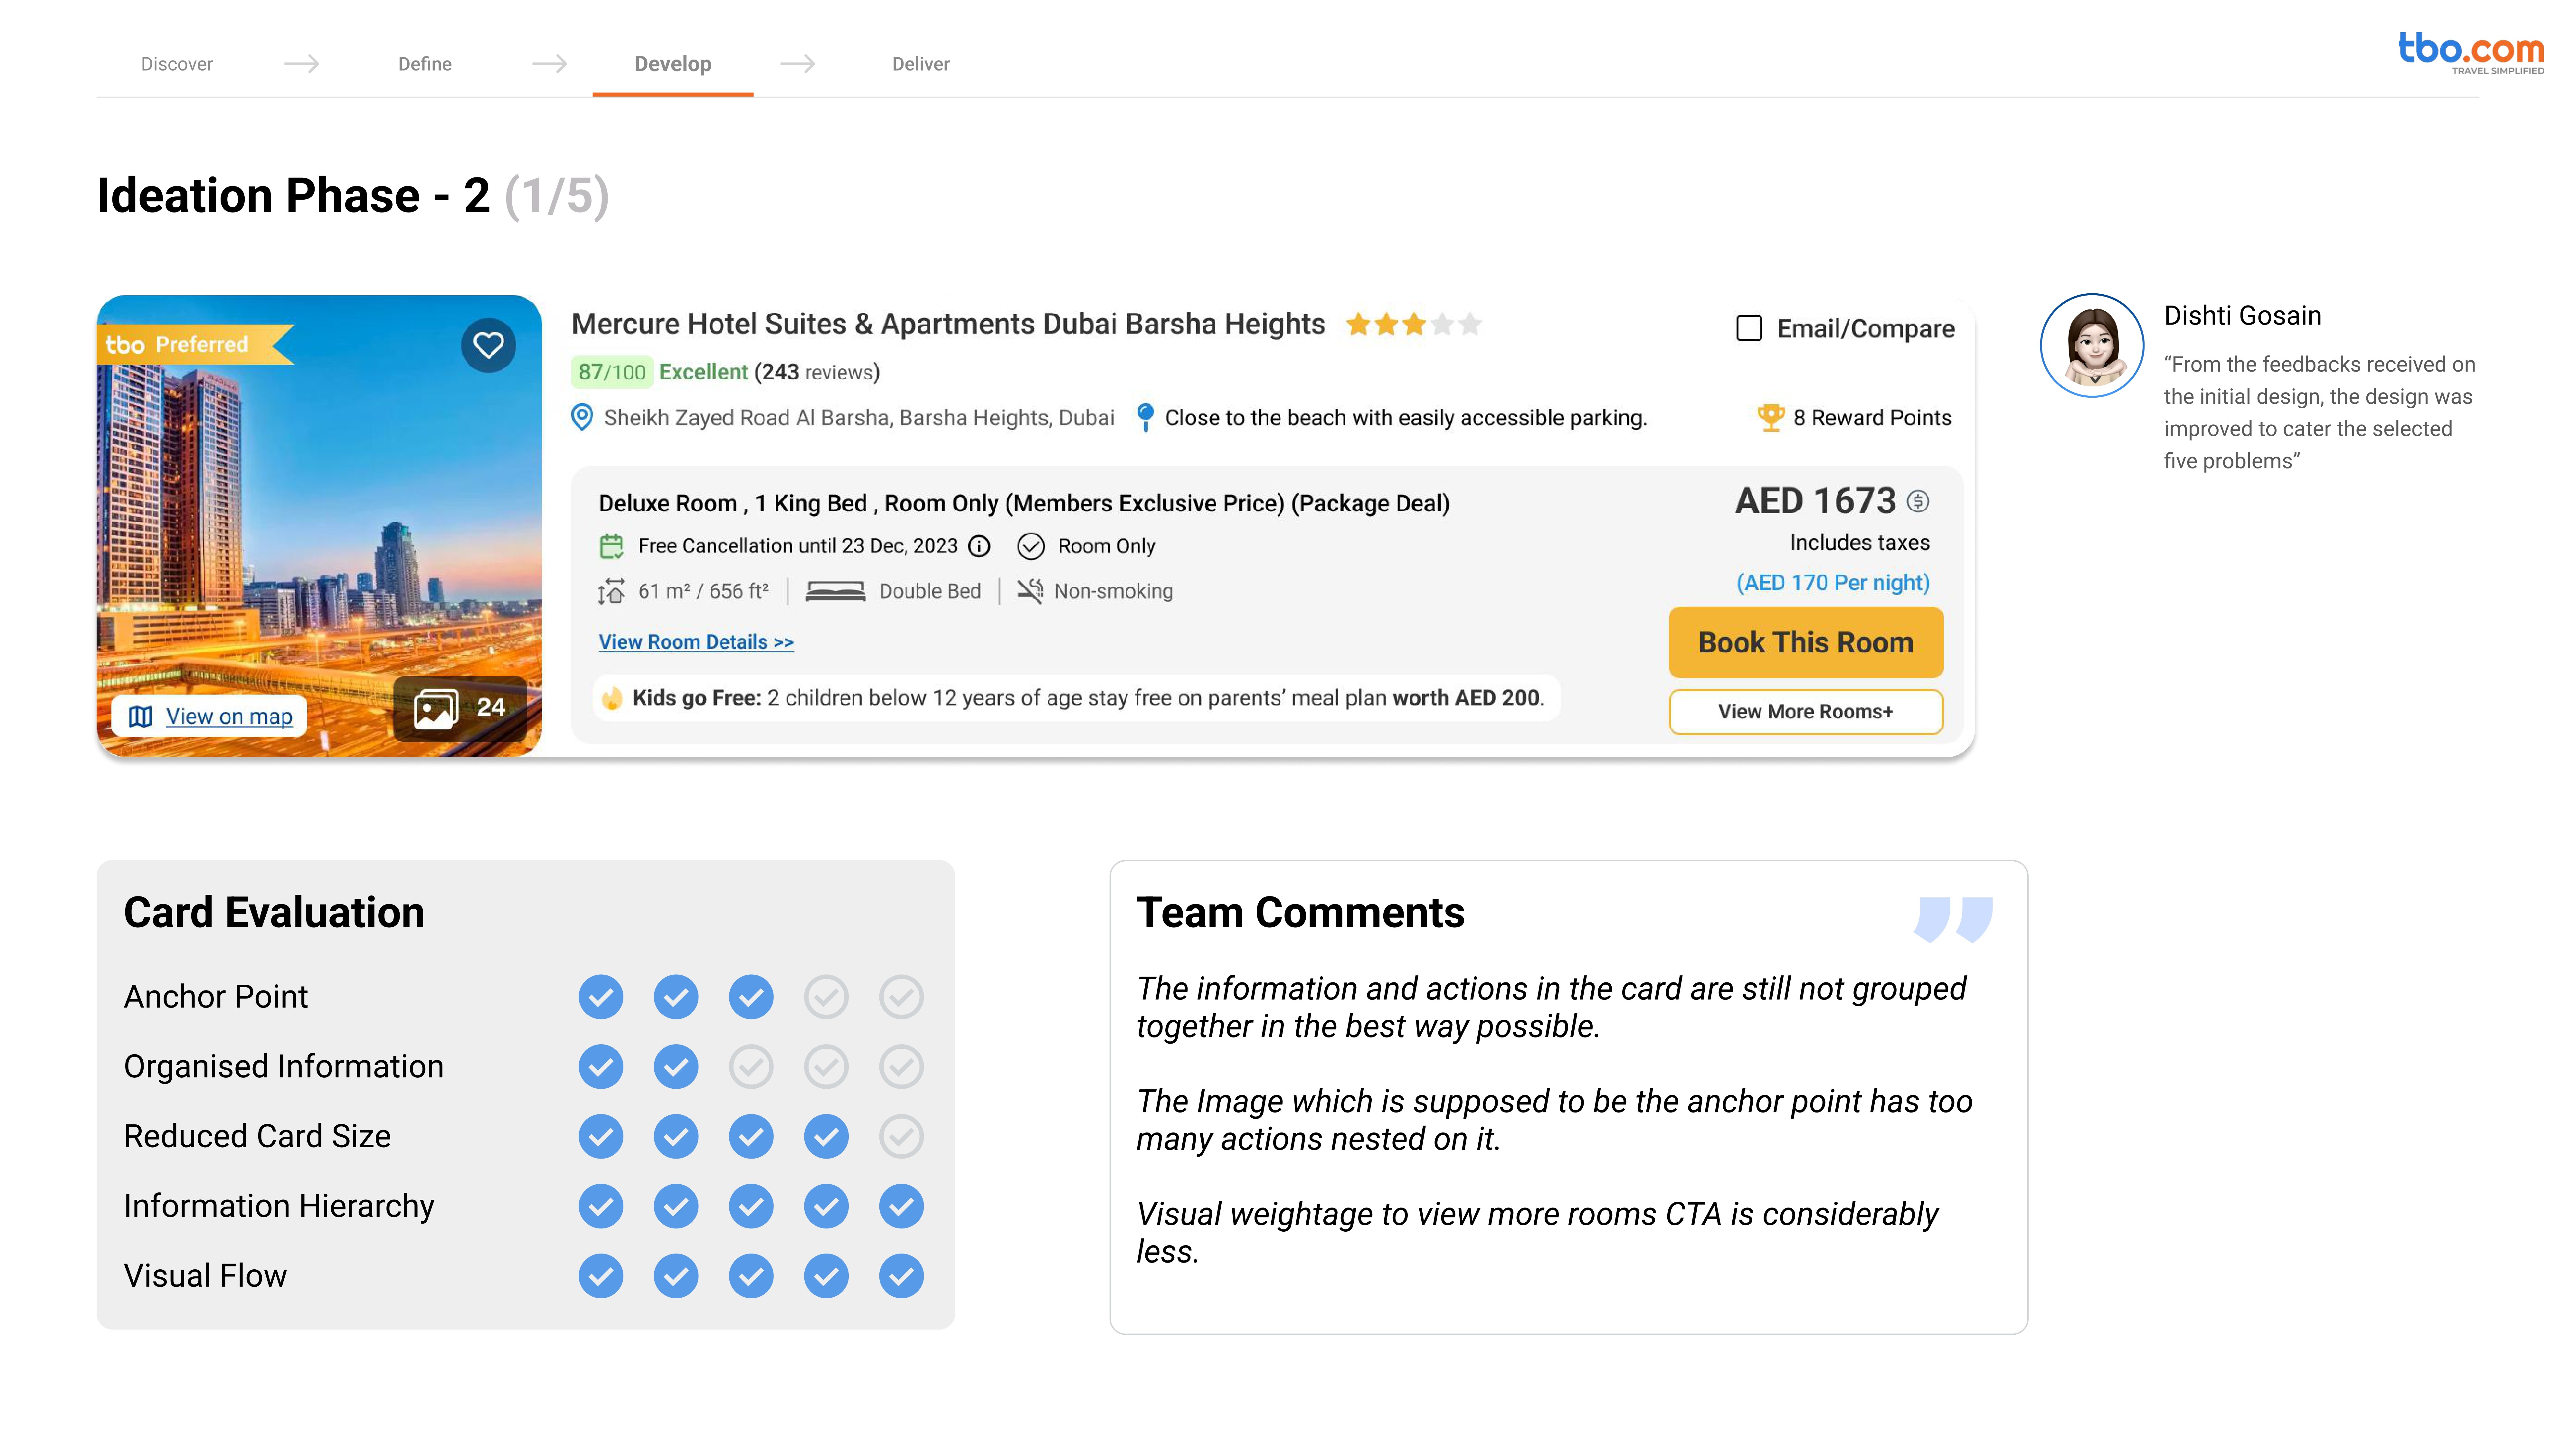Switch to the Discover step tab
This screenshot has width=2576, height=1449.
pos(177,64)
